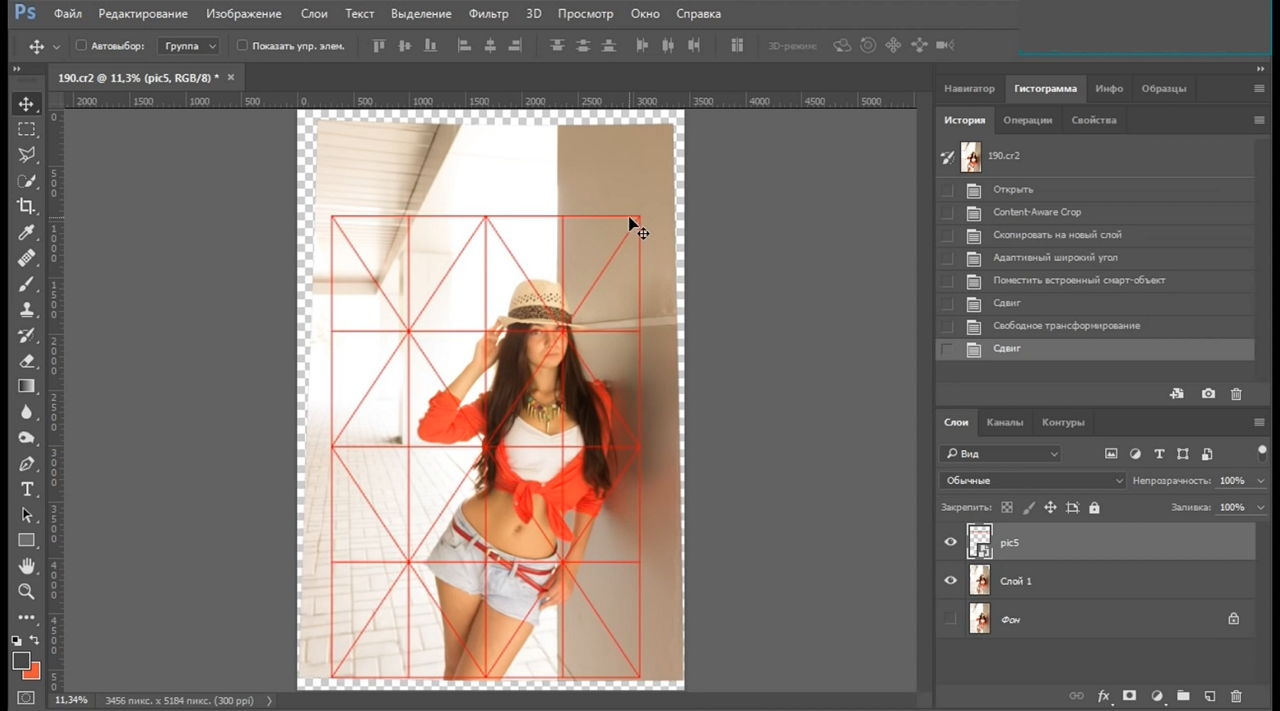Screen dimensions: 1280x711
Task: Open the Layers panel options menu
Action: 1259,422
